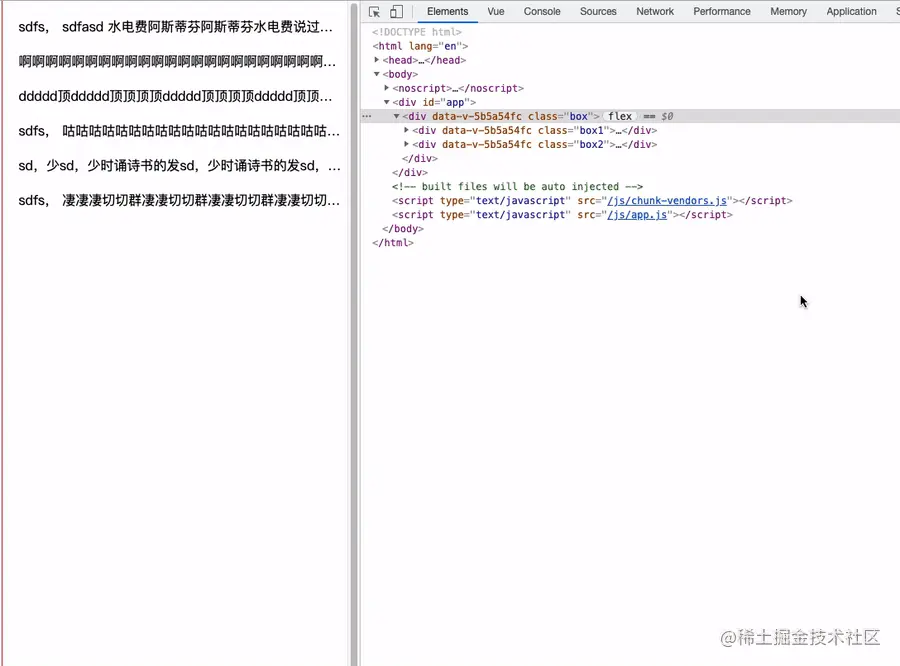The width and height of the screenshot is (900, 666).
Task: Collapse the div class box node
Action: click(396, 116)
